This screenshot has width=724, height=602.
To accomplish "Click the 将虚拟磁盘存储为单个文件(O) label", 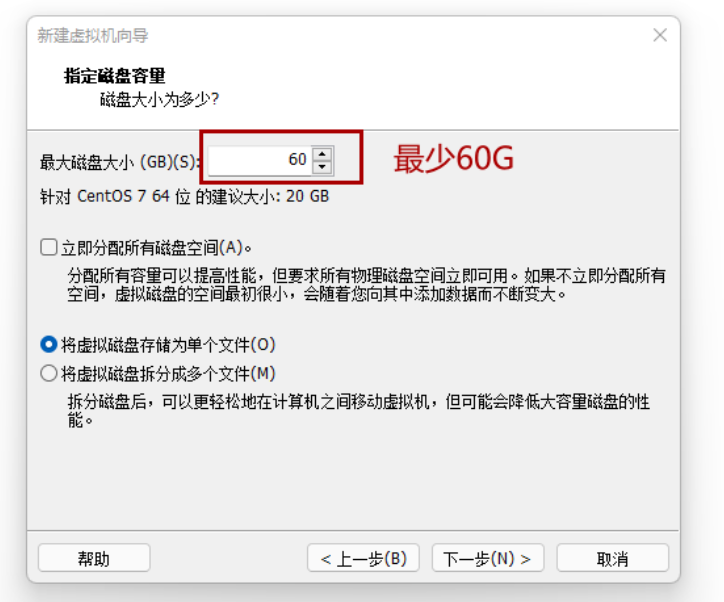I will [x=169, y=345].
